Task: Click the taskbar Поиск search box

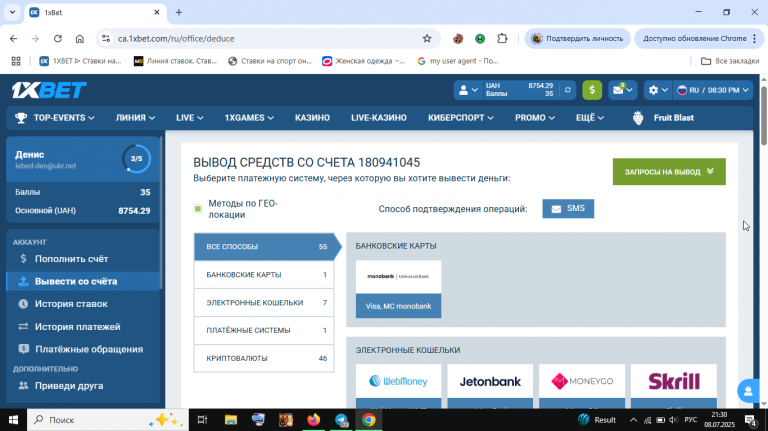Action: pos(107,420)
